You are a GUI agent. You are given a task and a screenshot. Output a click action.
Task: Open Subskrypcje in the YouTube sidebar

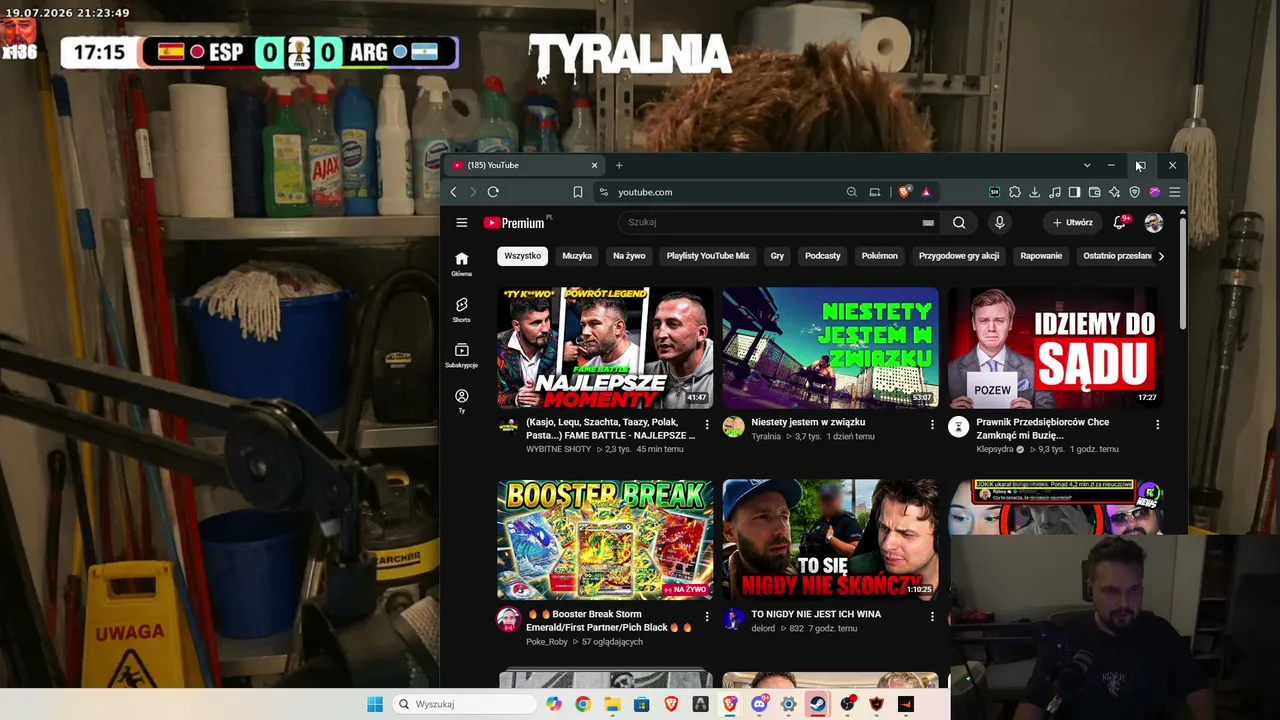(461, 356)
